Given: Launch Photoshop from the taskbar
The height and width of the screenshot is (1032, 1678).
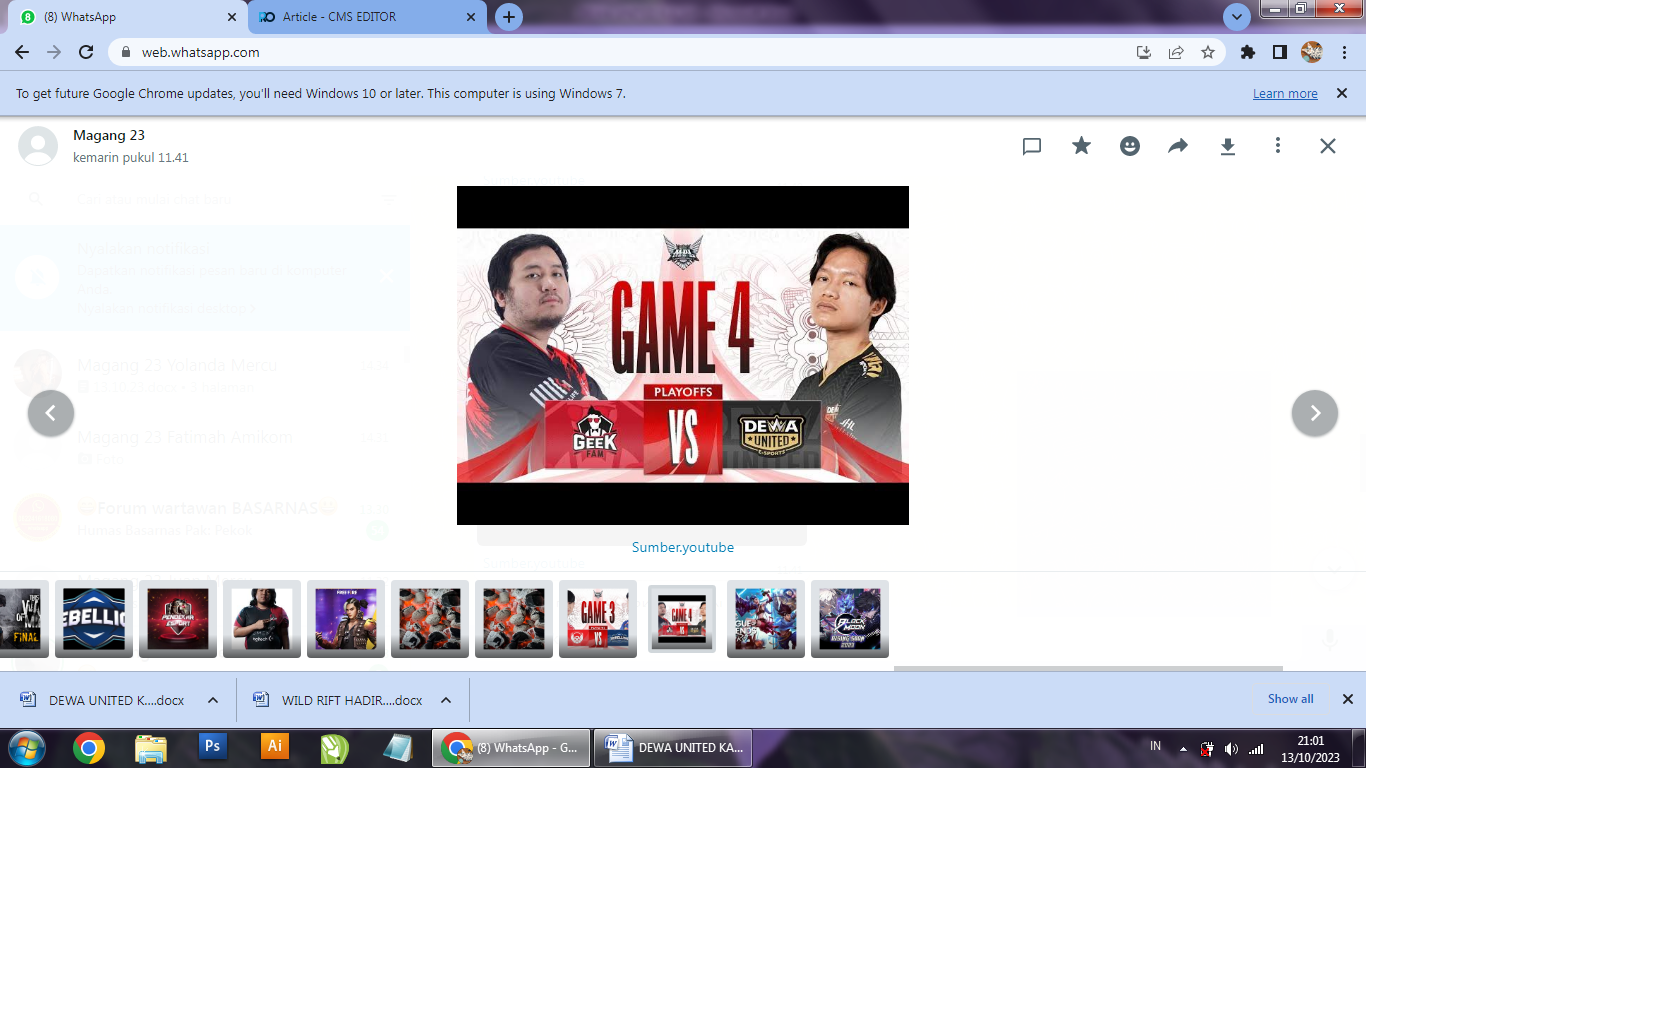Looking at the screenshot, I should [x=213, y=747].
